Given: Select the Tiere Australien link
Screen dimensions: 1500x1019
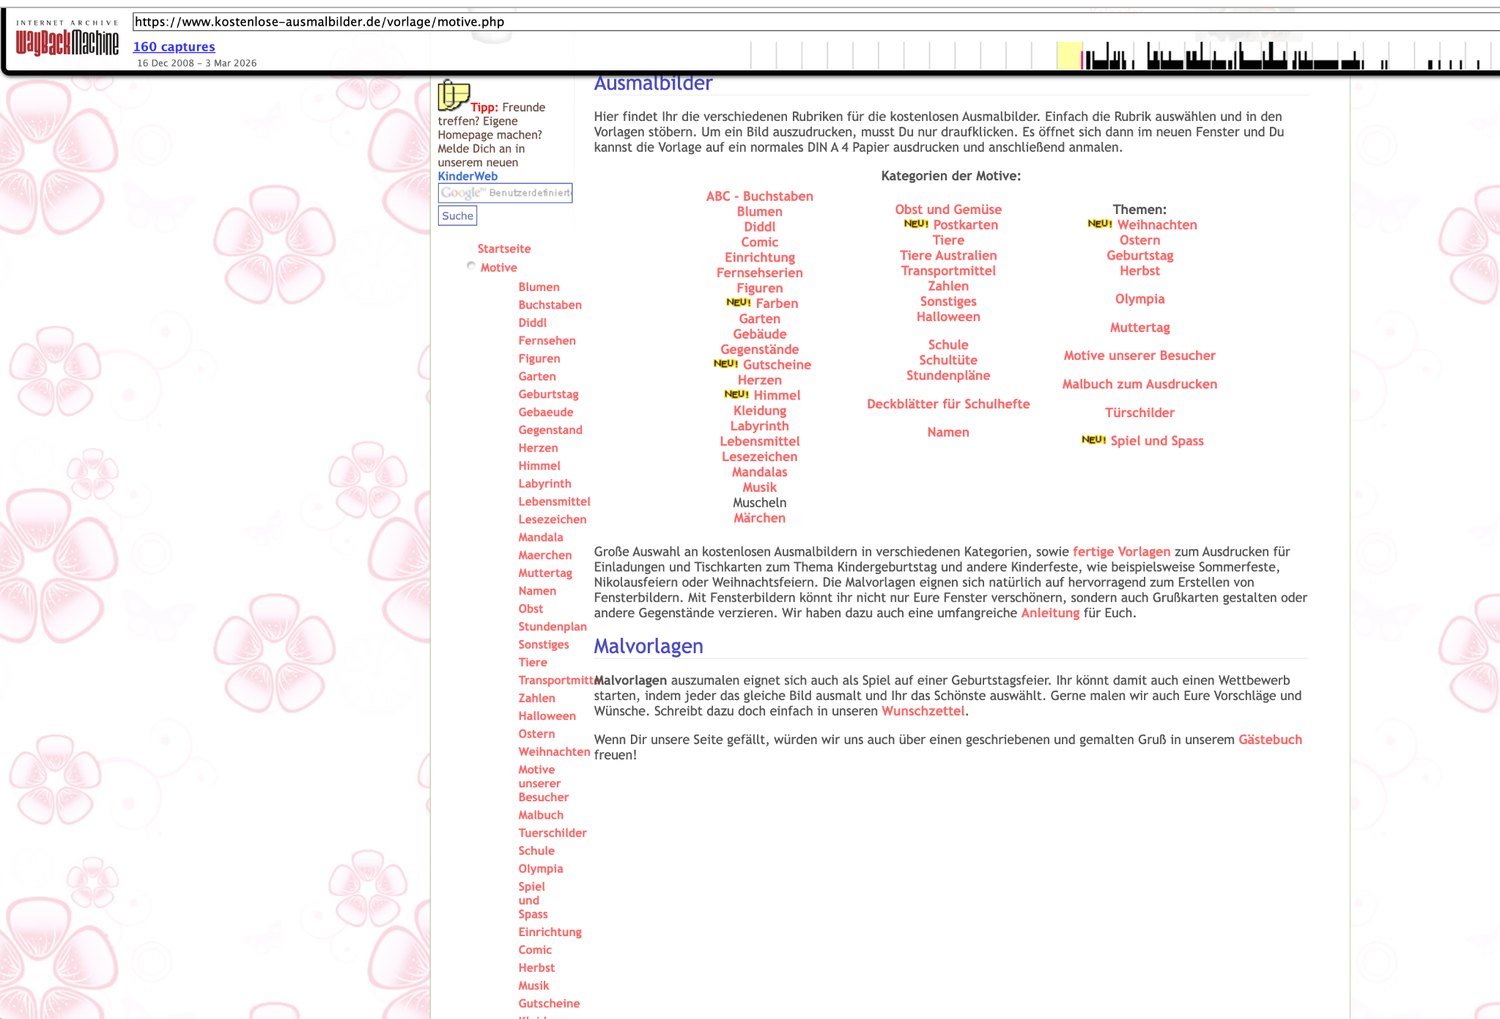Looking at the screenshot, I should pyautogui.click(x=948, y=256).
